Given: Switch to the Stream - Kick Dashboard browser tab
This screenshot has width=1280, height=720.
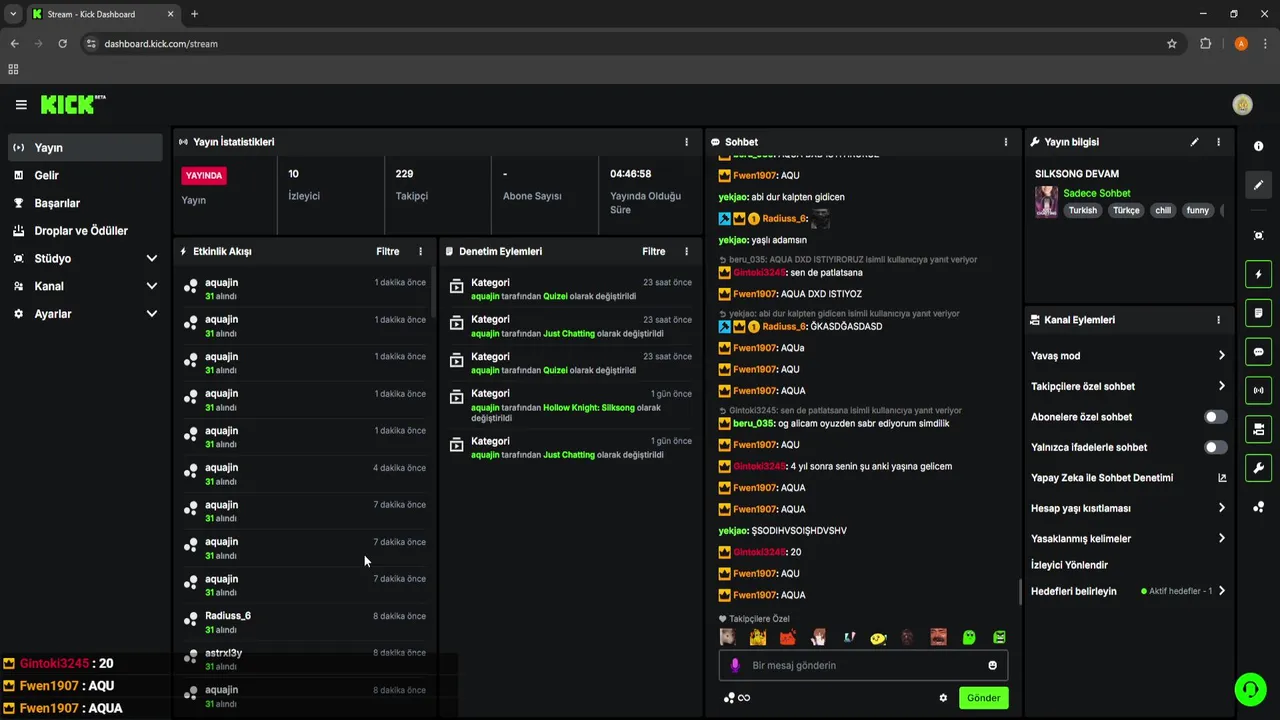Looking at the screenshot, I should (103, 14).
